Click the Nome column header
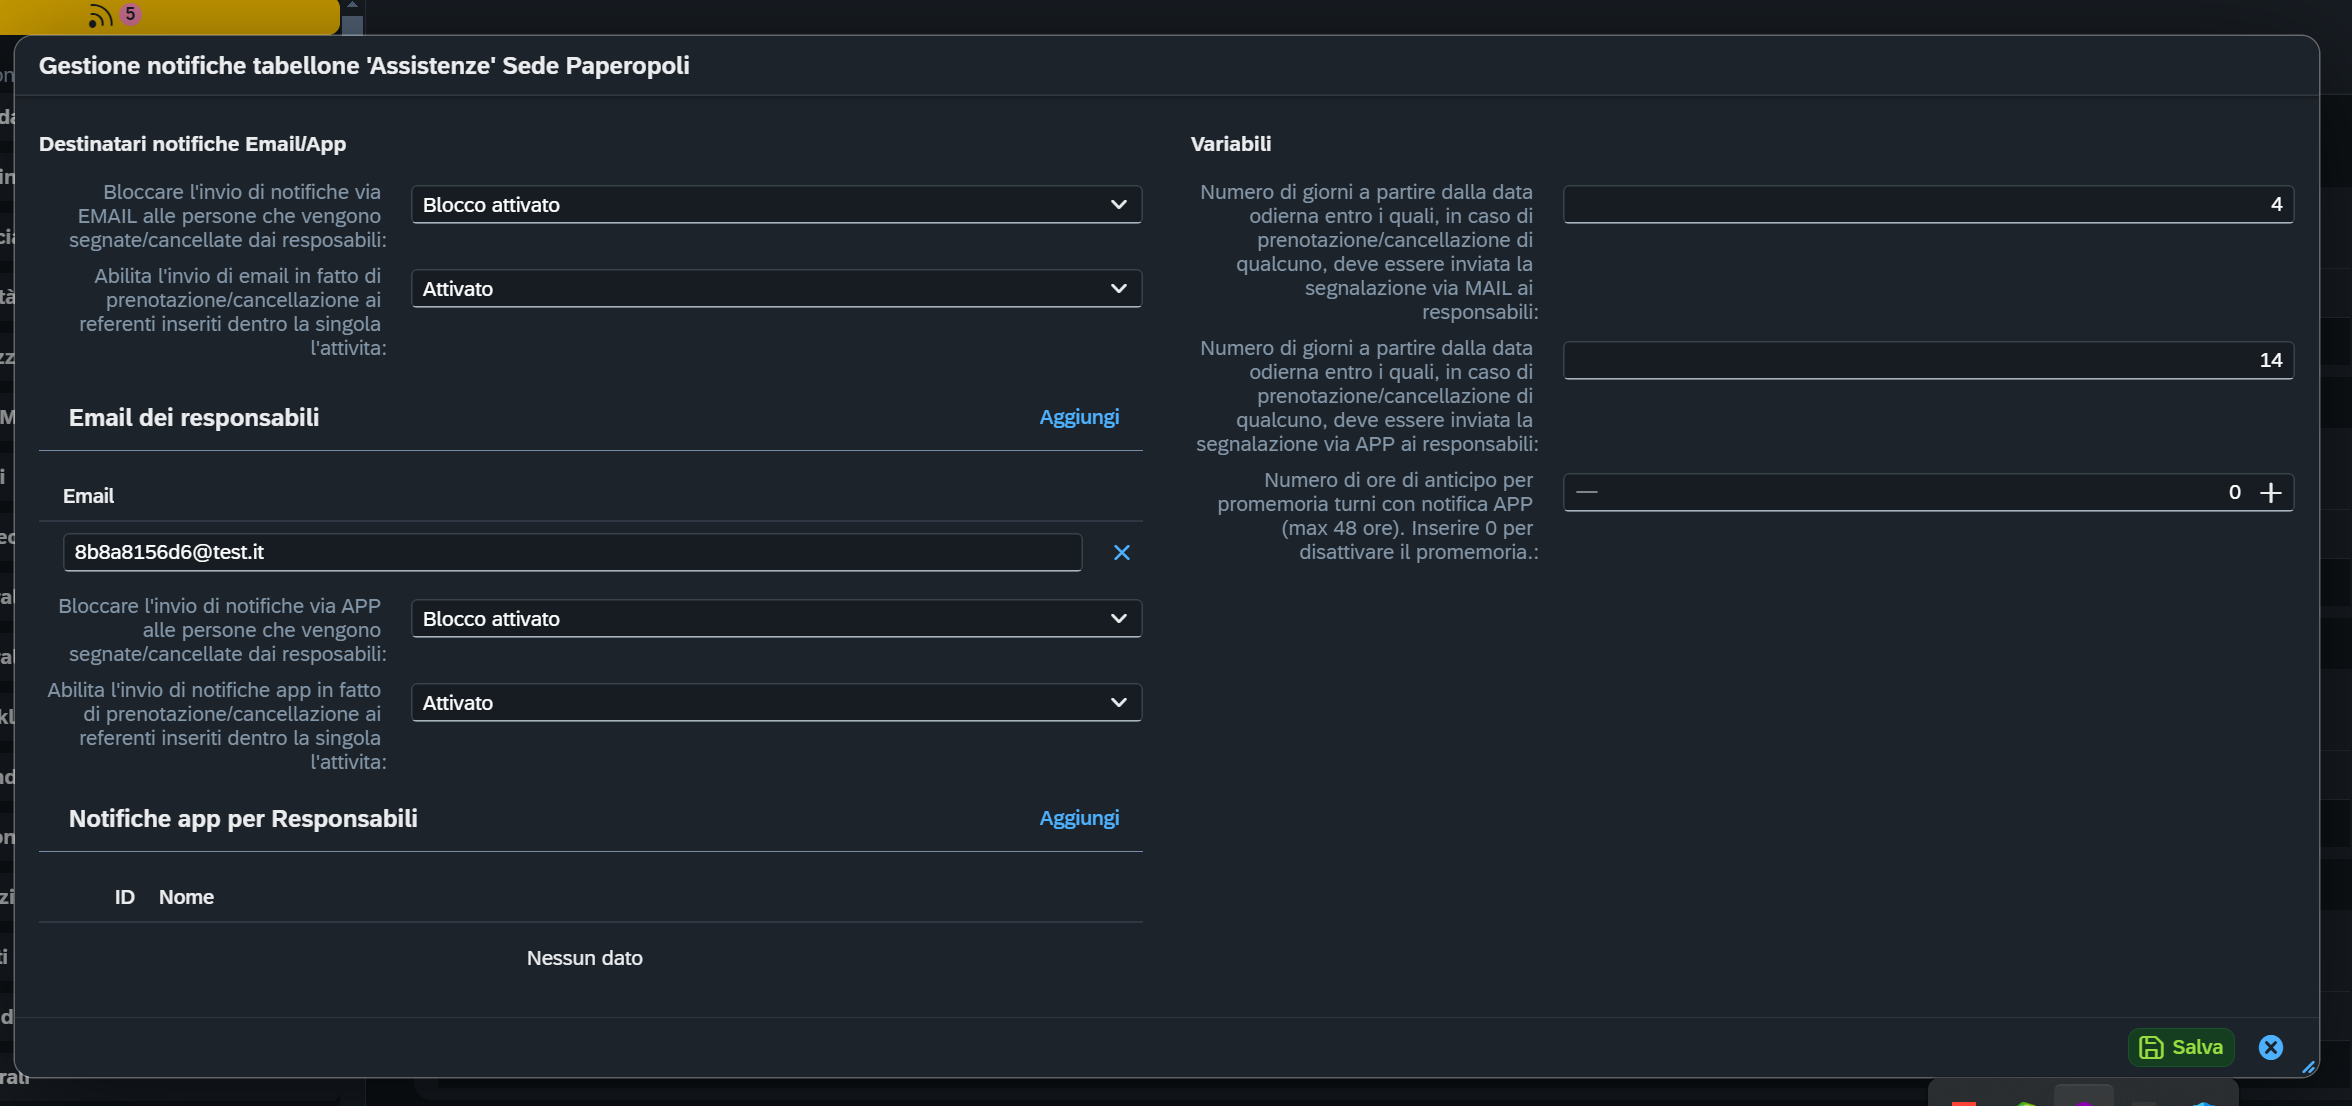 (x=186, y=897)
